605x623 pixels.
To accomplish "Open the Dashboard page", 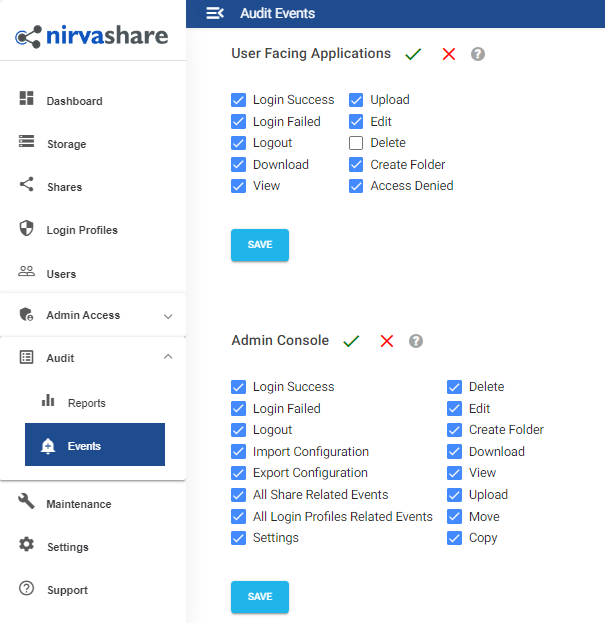I will pos(74,101).
